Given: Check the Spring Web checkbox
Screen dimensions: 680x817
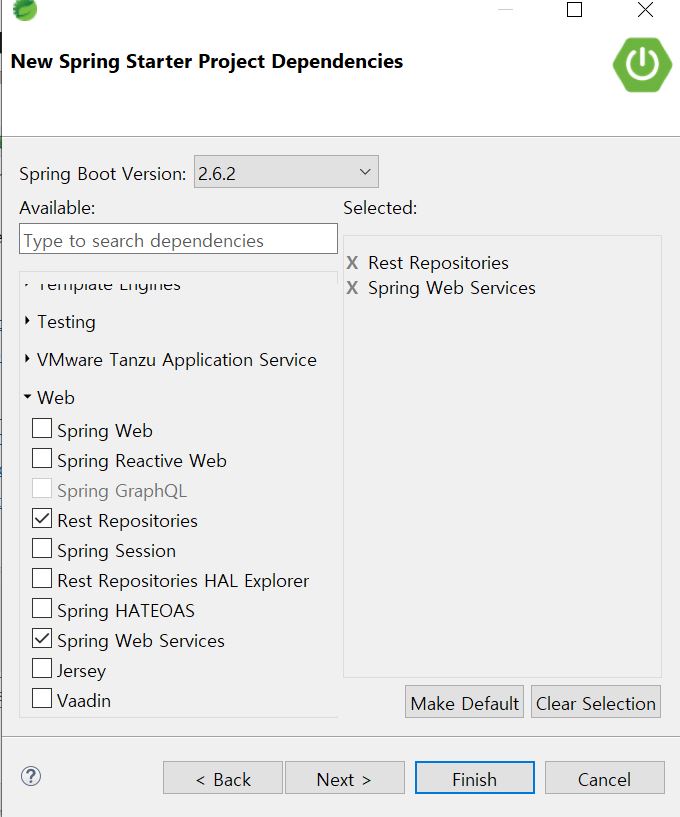Looking at the screenshot, I should coord(42,429).
